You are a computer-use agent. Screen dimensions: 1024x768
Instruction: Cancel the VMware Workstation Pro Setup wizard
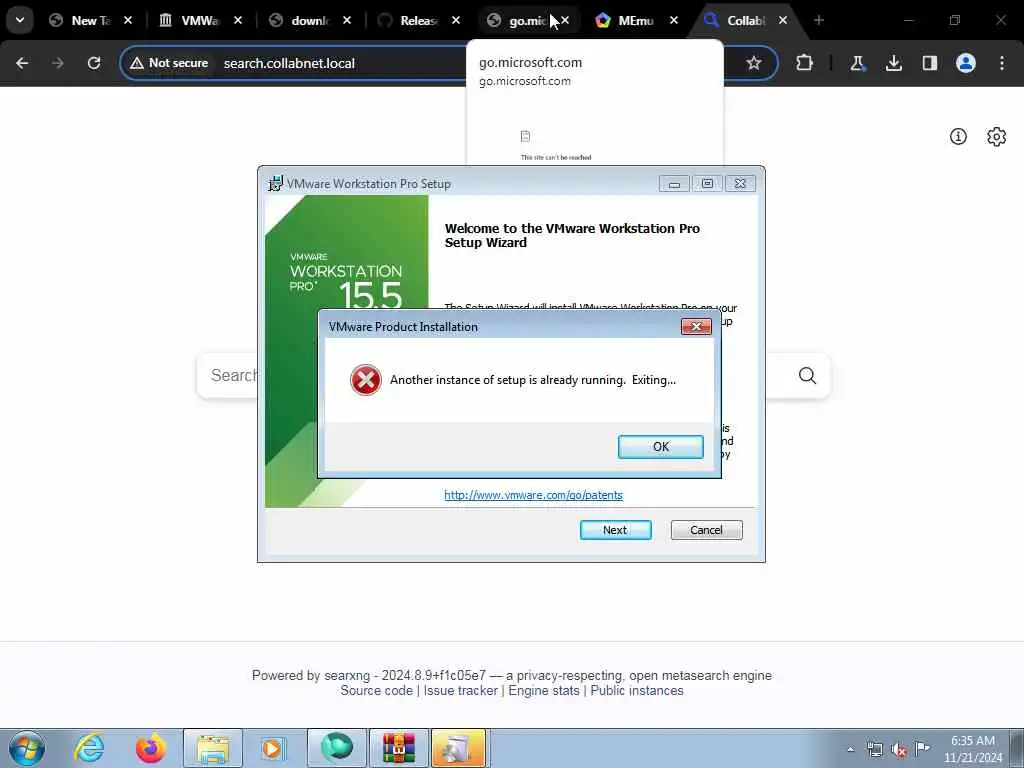(706, 530)
